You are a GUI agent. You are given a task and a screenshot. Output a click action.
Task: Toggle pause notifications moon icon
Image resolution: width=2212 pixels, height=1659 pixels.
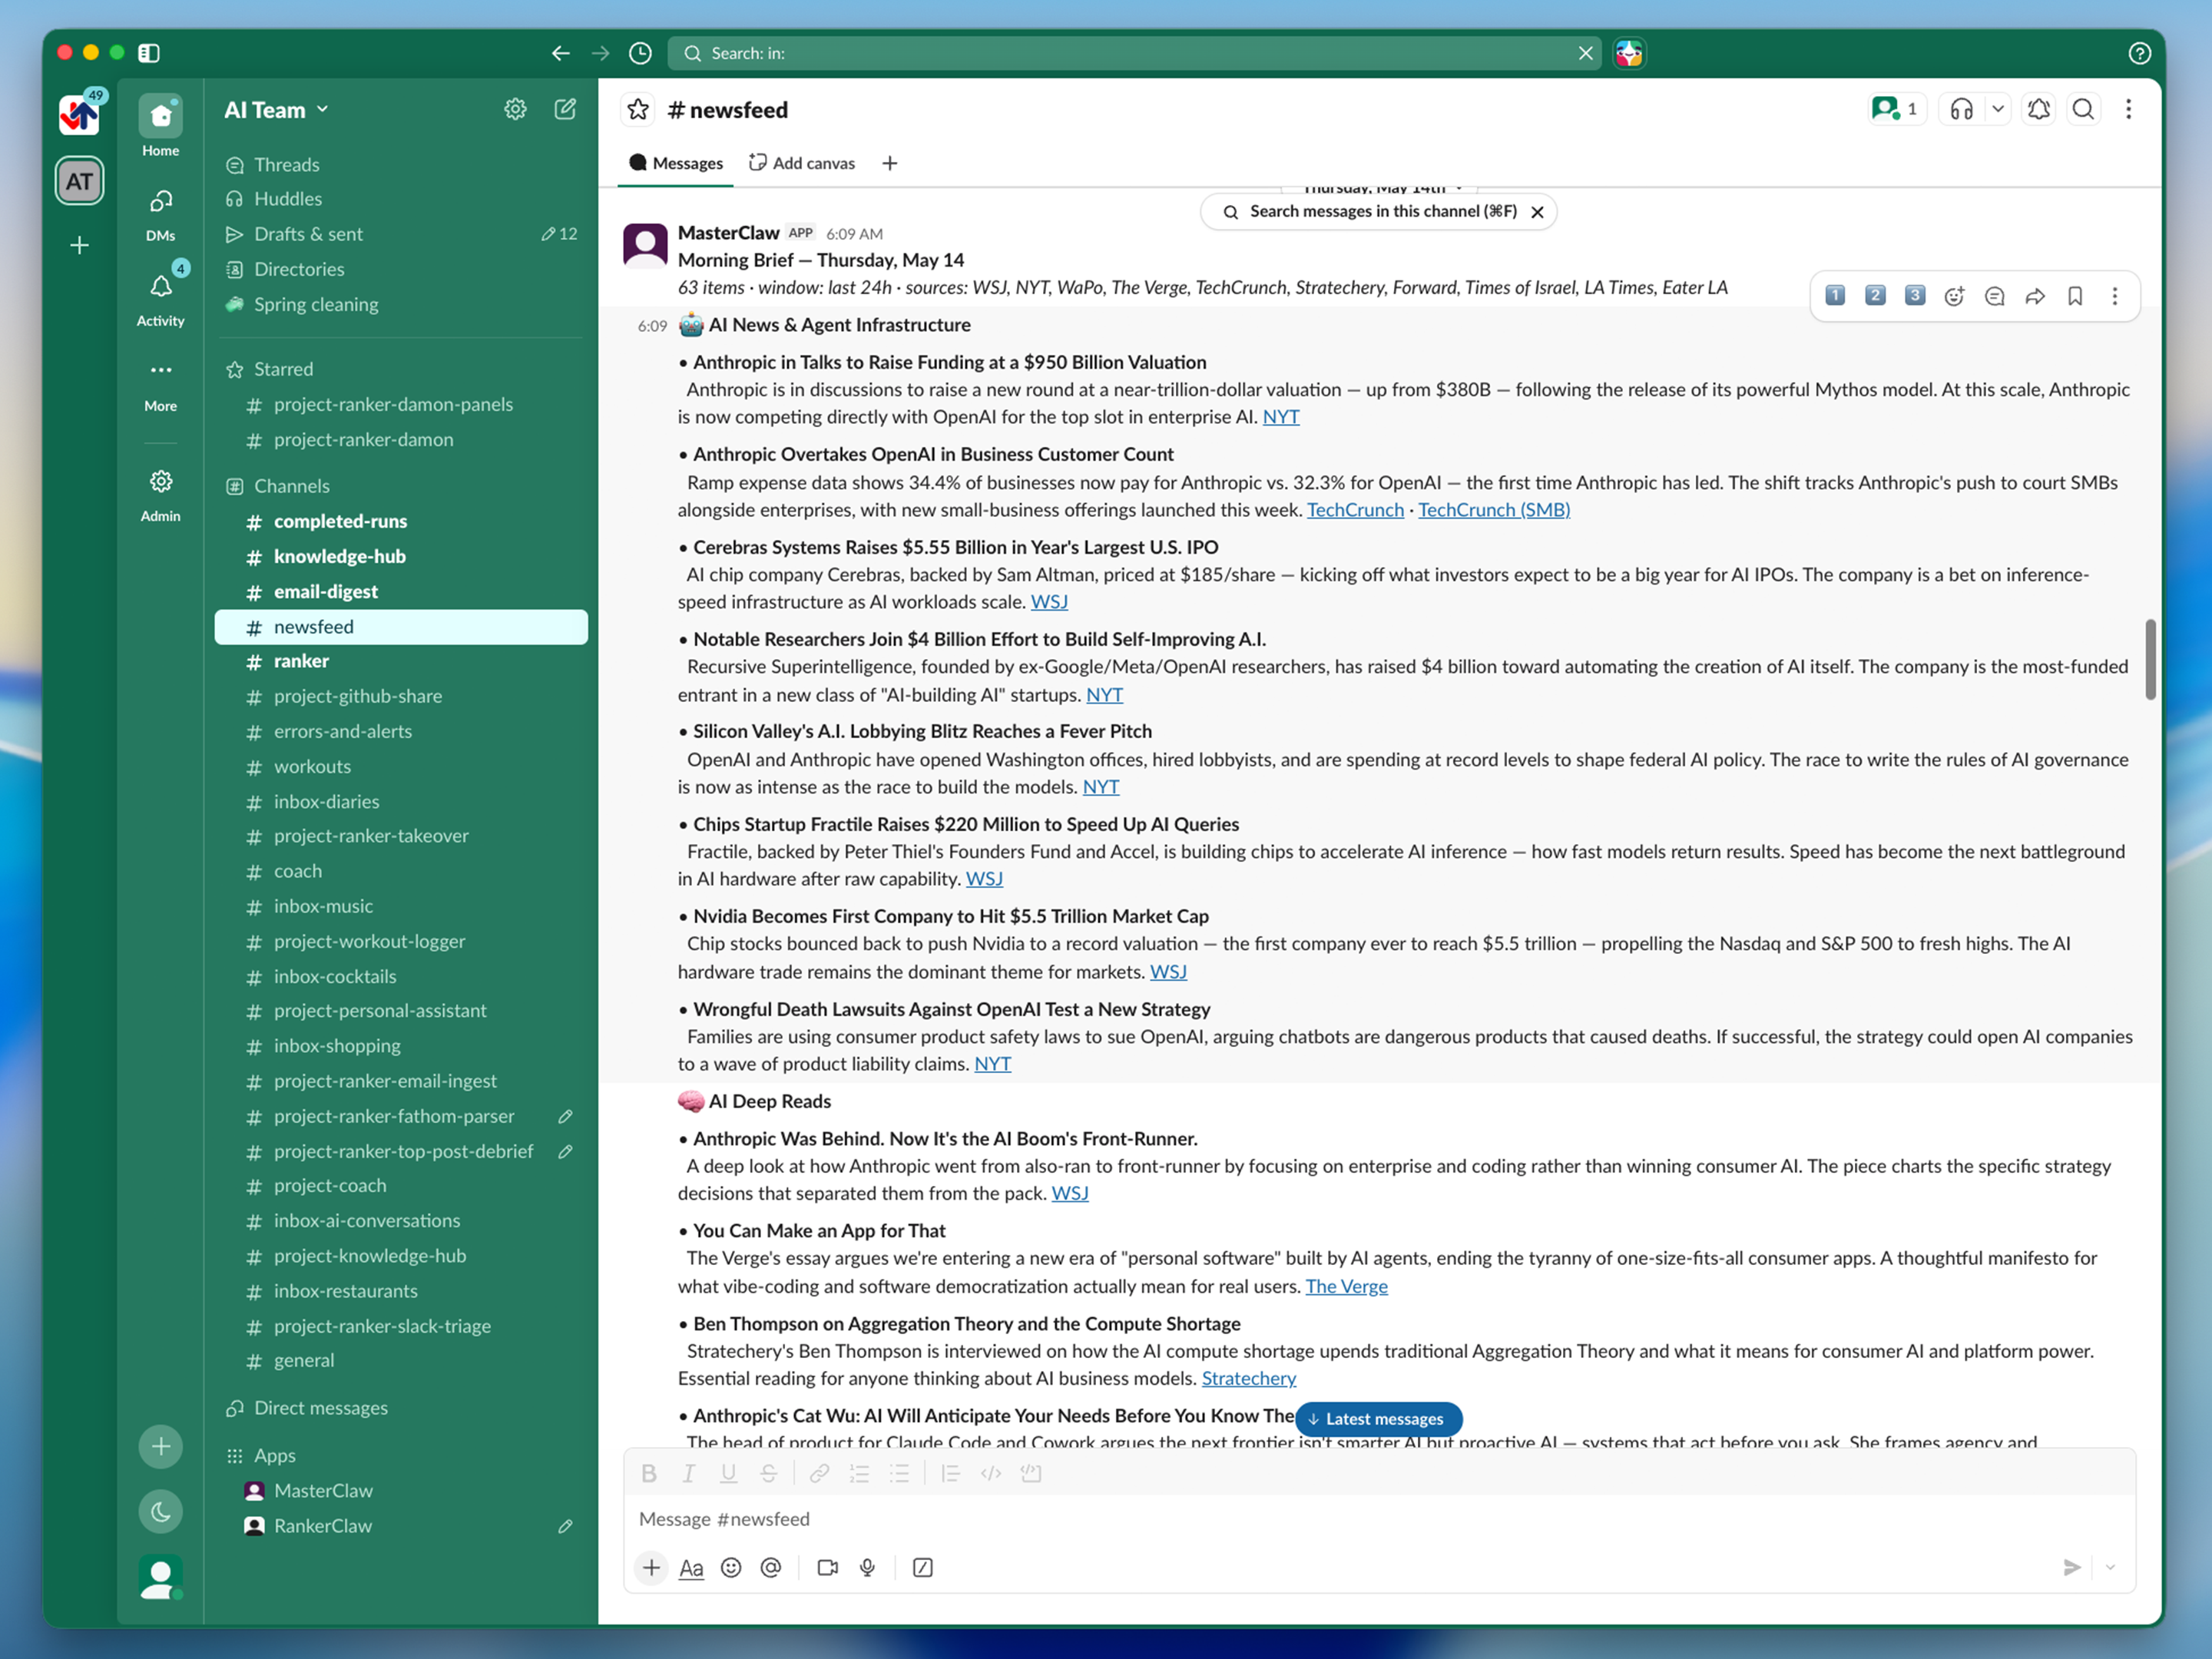[160, 1511]
